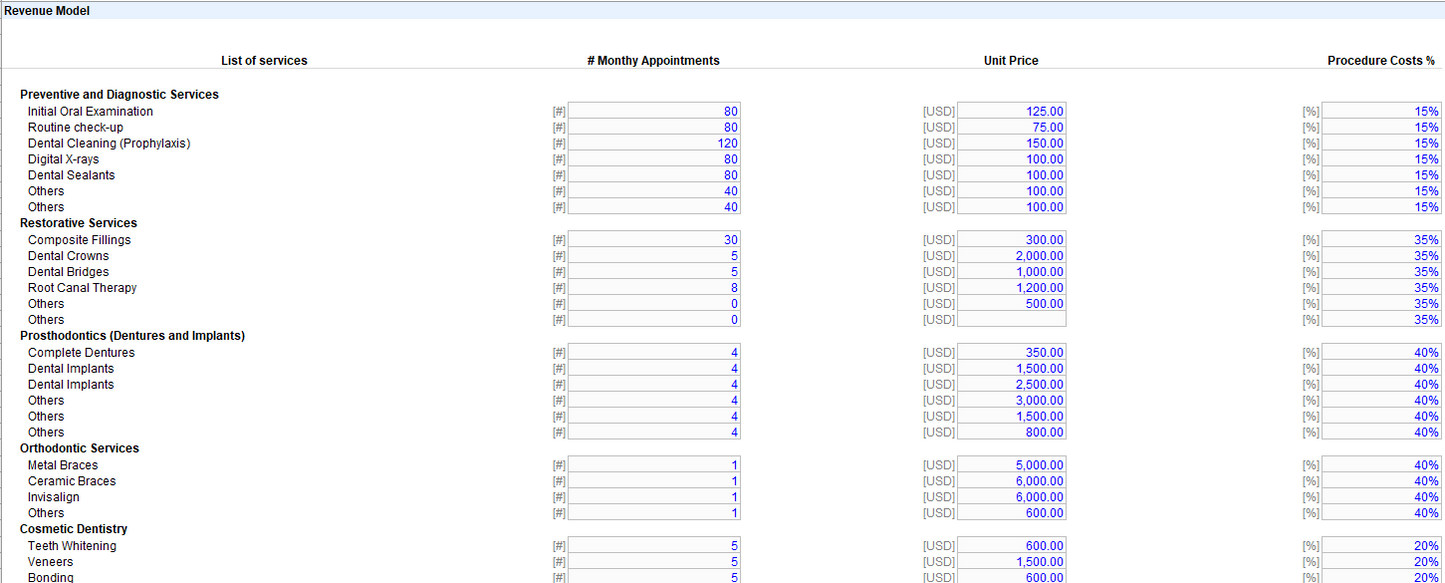Image resolution: width=1445 pixels, height=583 pixels.
Task: Click the Procedure Costs % column header
Action: pyautogui.click(x=1378, y=61)
